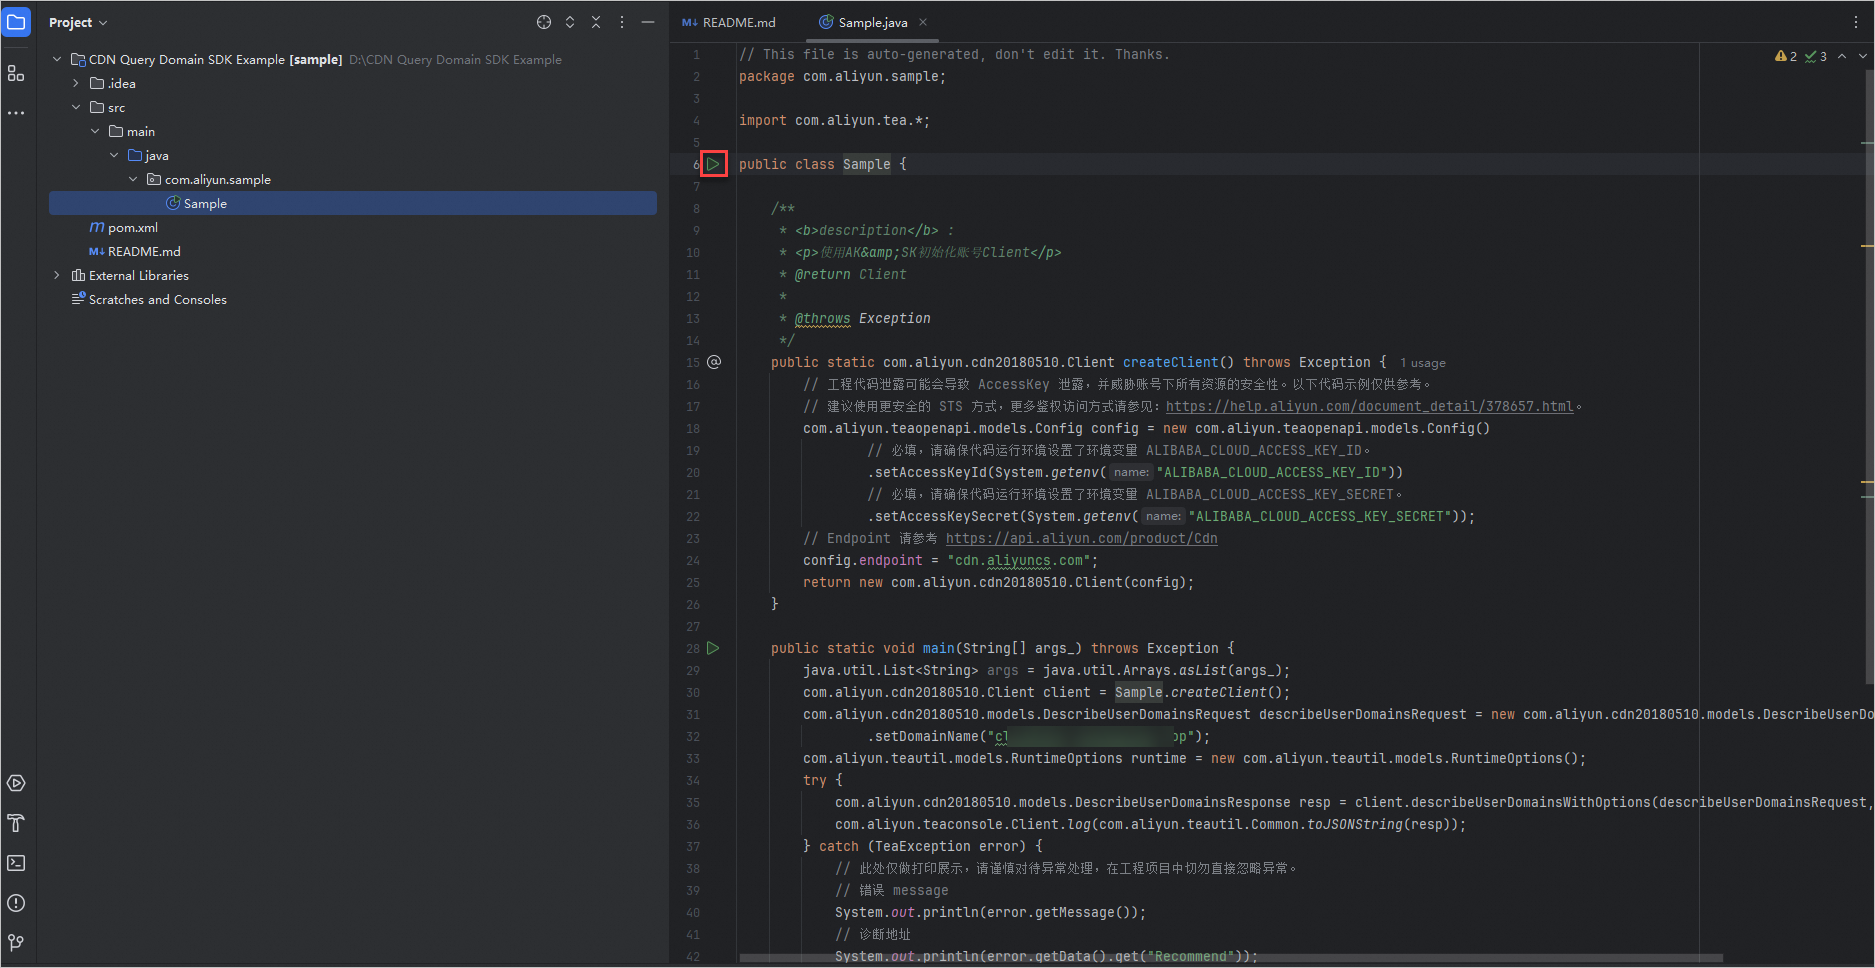Open the Structure tool window icon
Image resolution: width=1875 pixels, height=968 pixels.
point(16,73)
